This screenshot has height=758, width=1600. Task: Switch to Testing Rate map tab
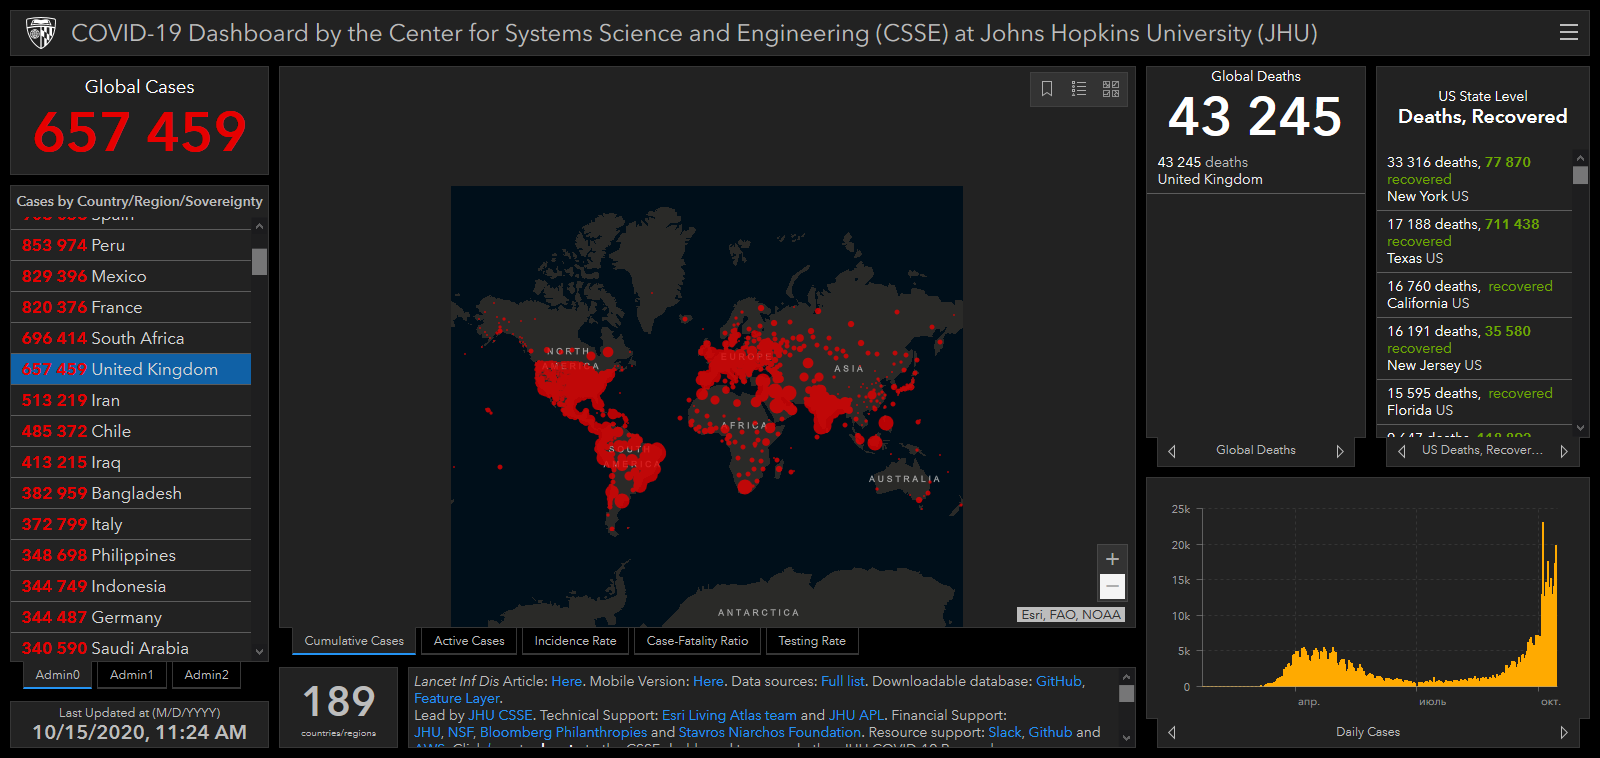pyautogui.click(x=812, y=641)
